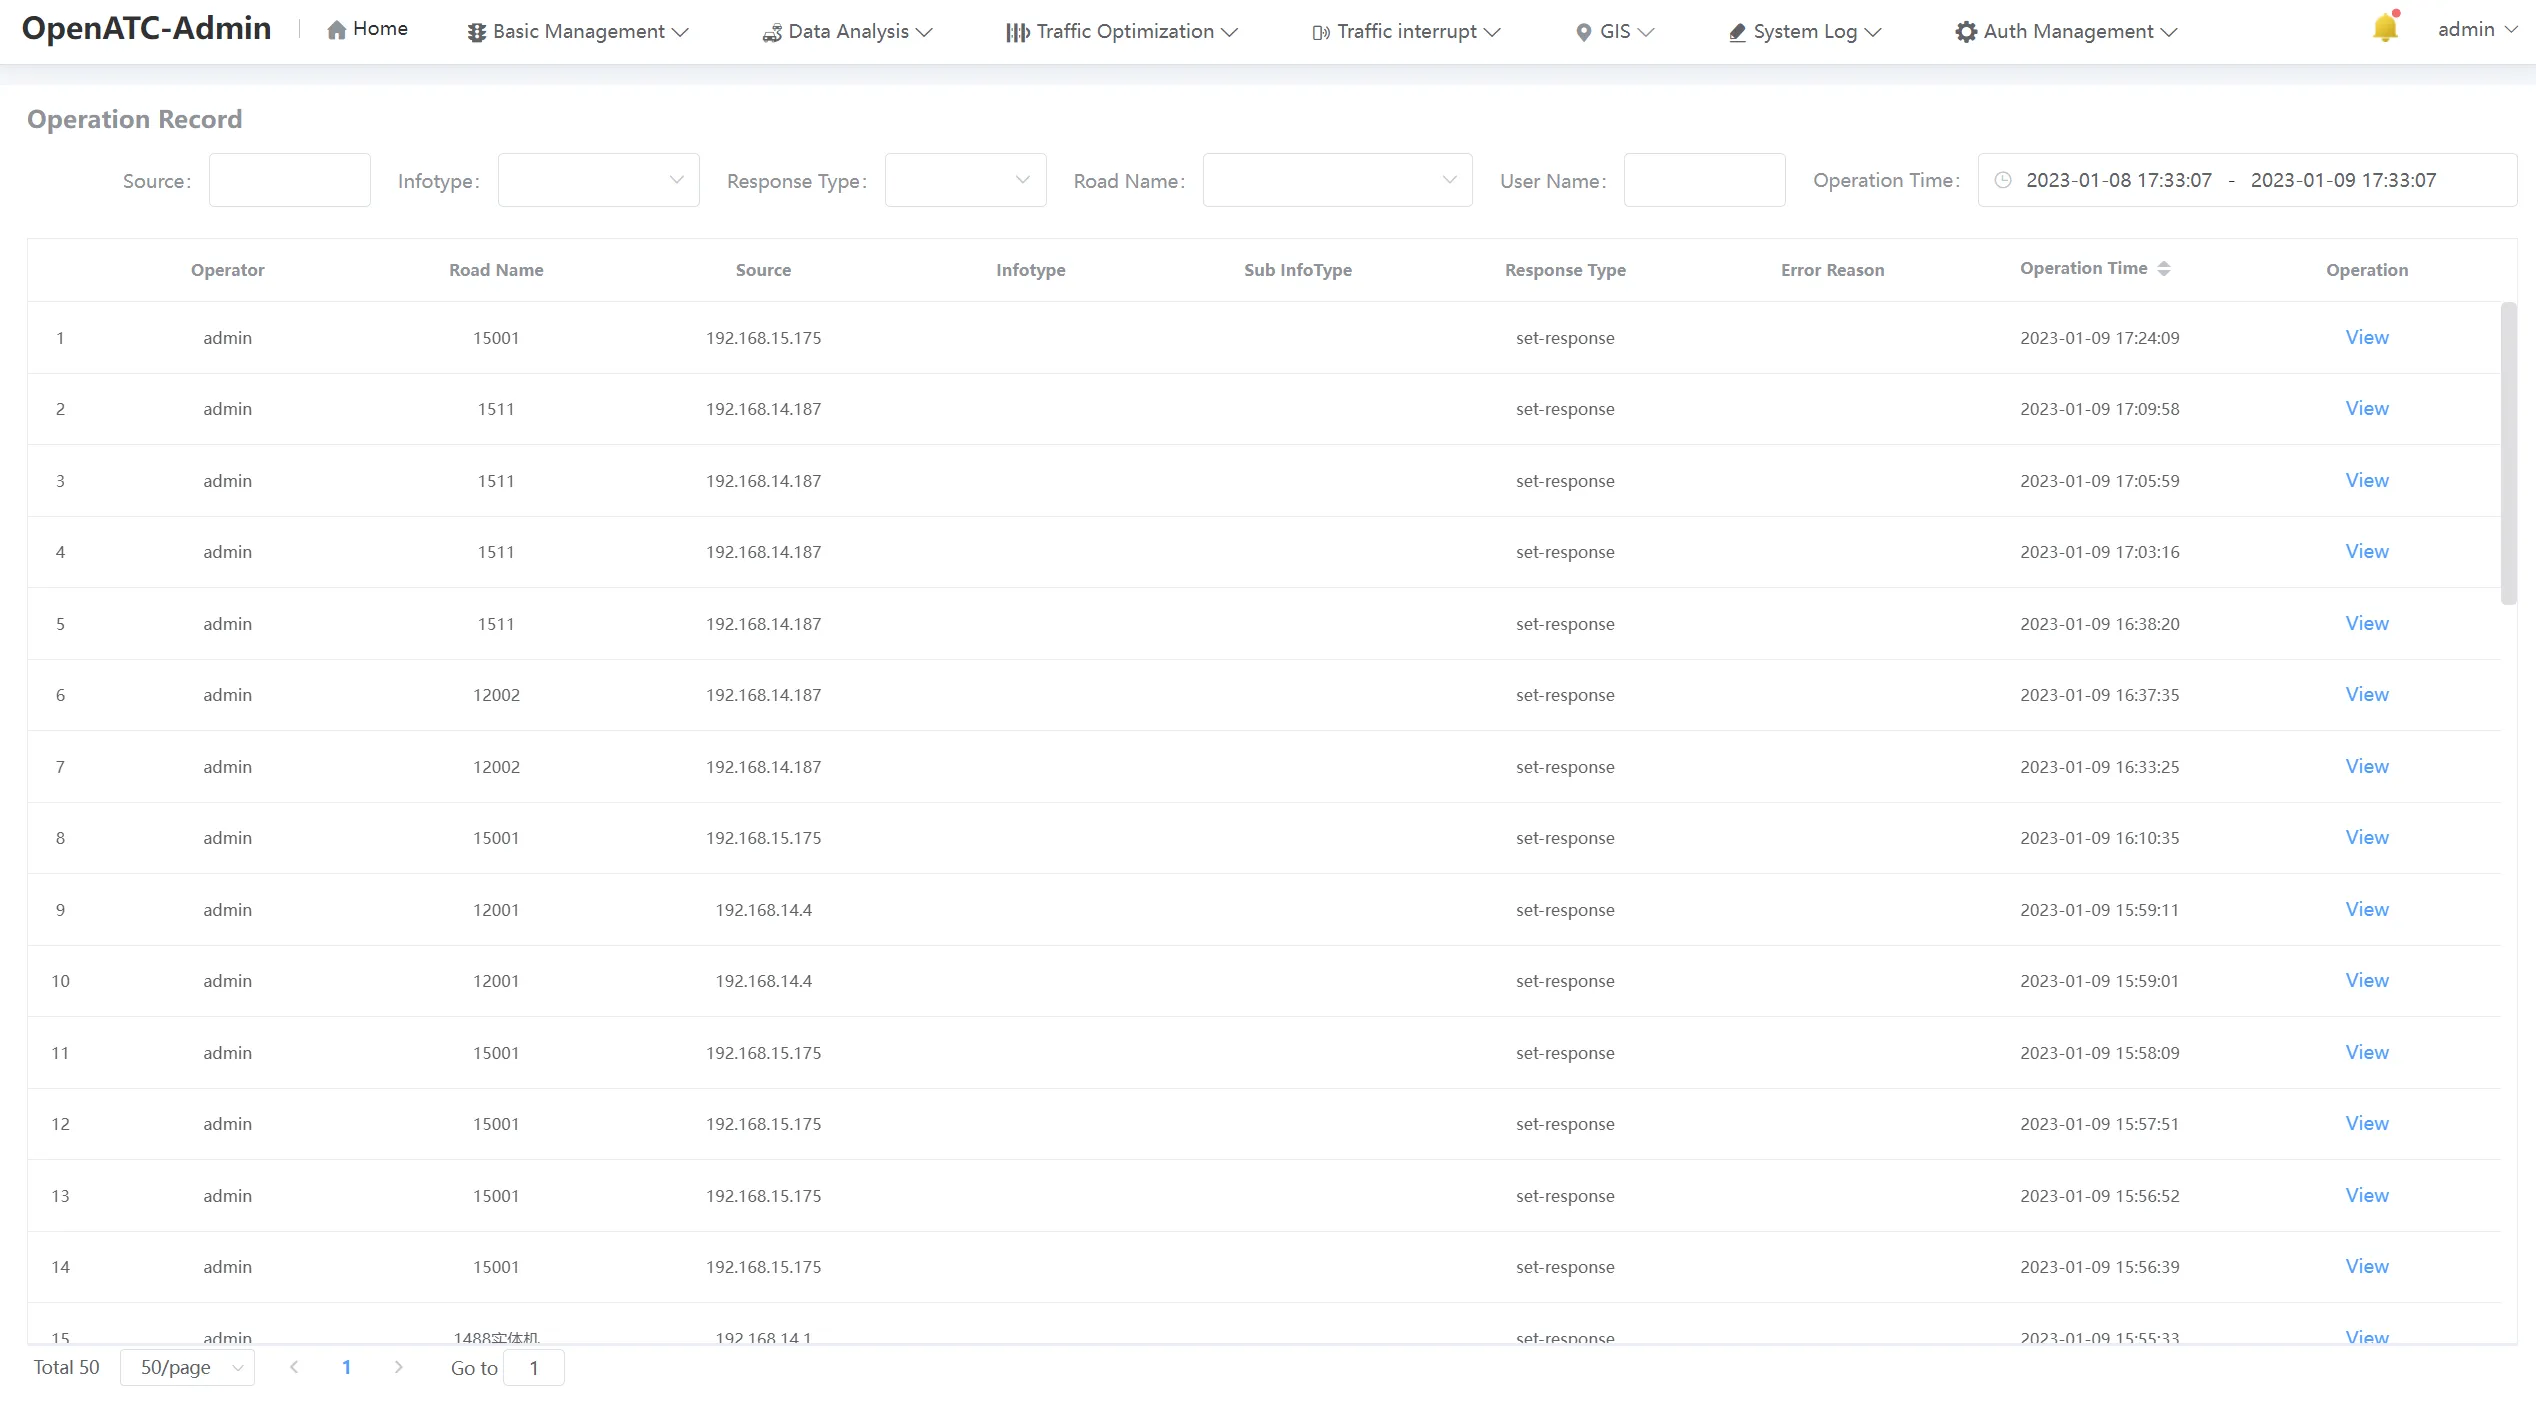Click the Basic Management bug icon

pos(476,32)
